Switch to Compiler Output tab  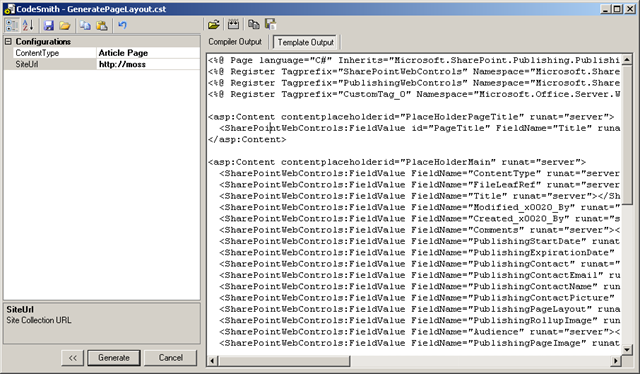coord(235,42)
